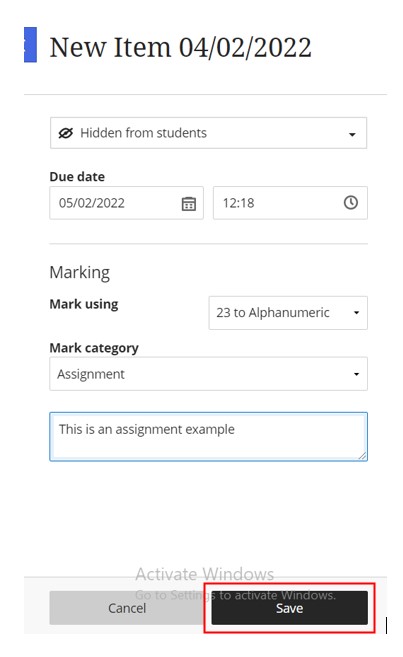The width and height of the screenshot is (403, 657).
Task: Click the blue panel handle beside title
Action: click(30, 45)
